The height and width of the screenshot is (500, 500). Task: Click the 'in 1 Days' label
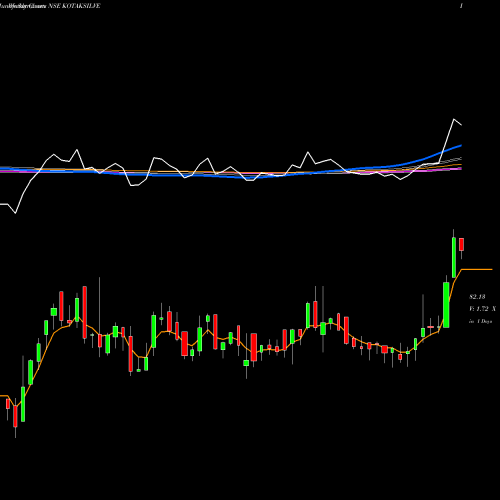(480, 322)
